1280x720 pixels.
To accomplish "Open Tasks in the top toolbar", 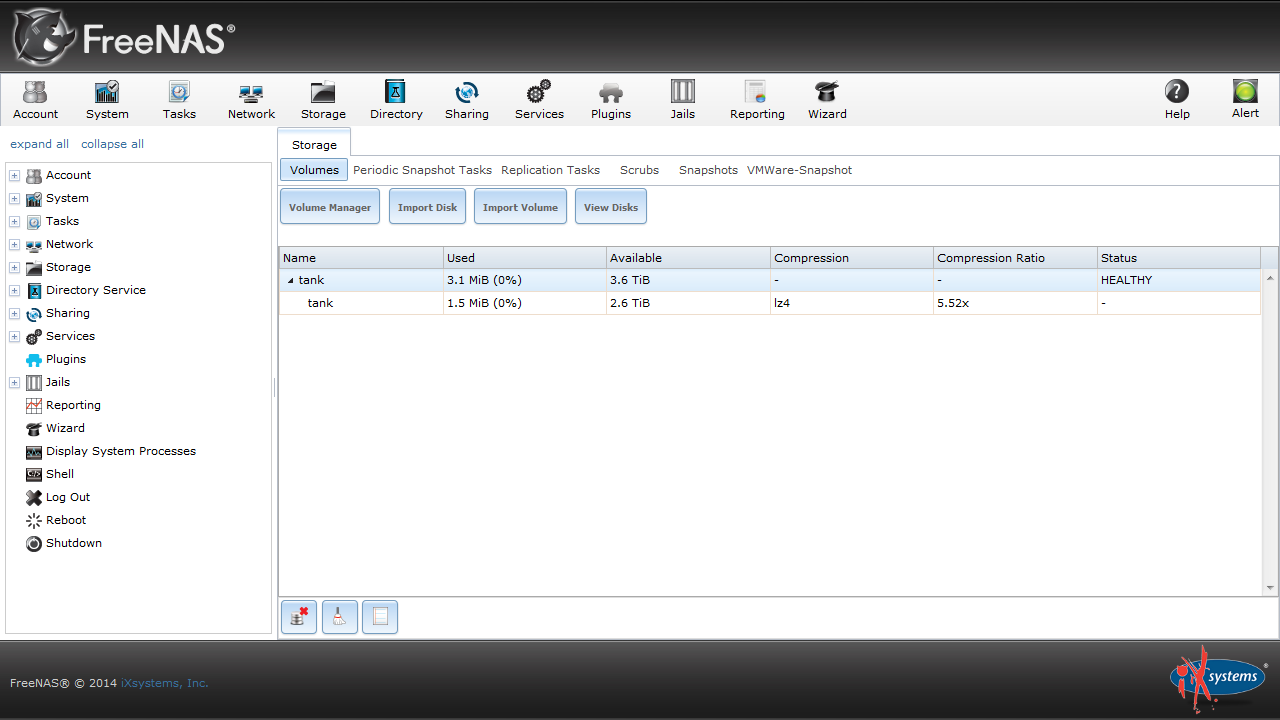I will [179, 100].
